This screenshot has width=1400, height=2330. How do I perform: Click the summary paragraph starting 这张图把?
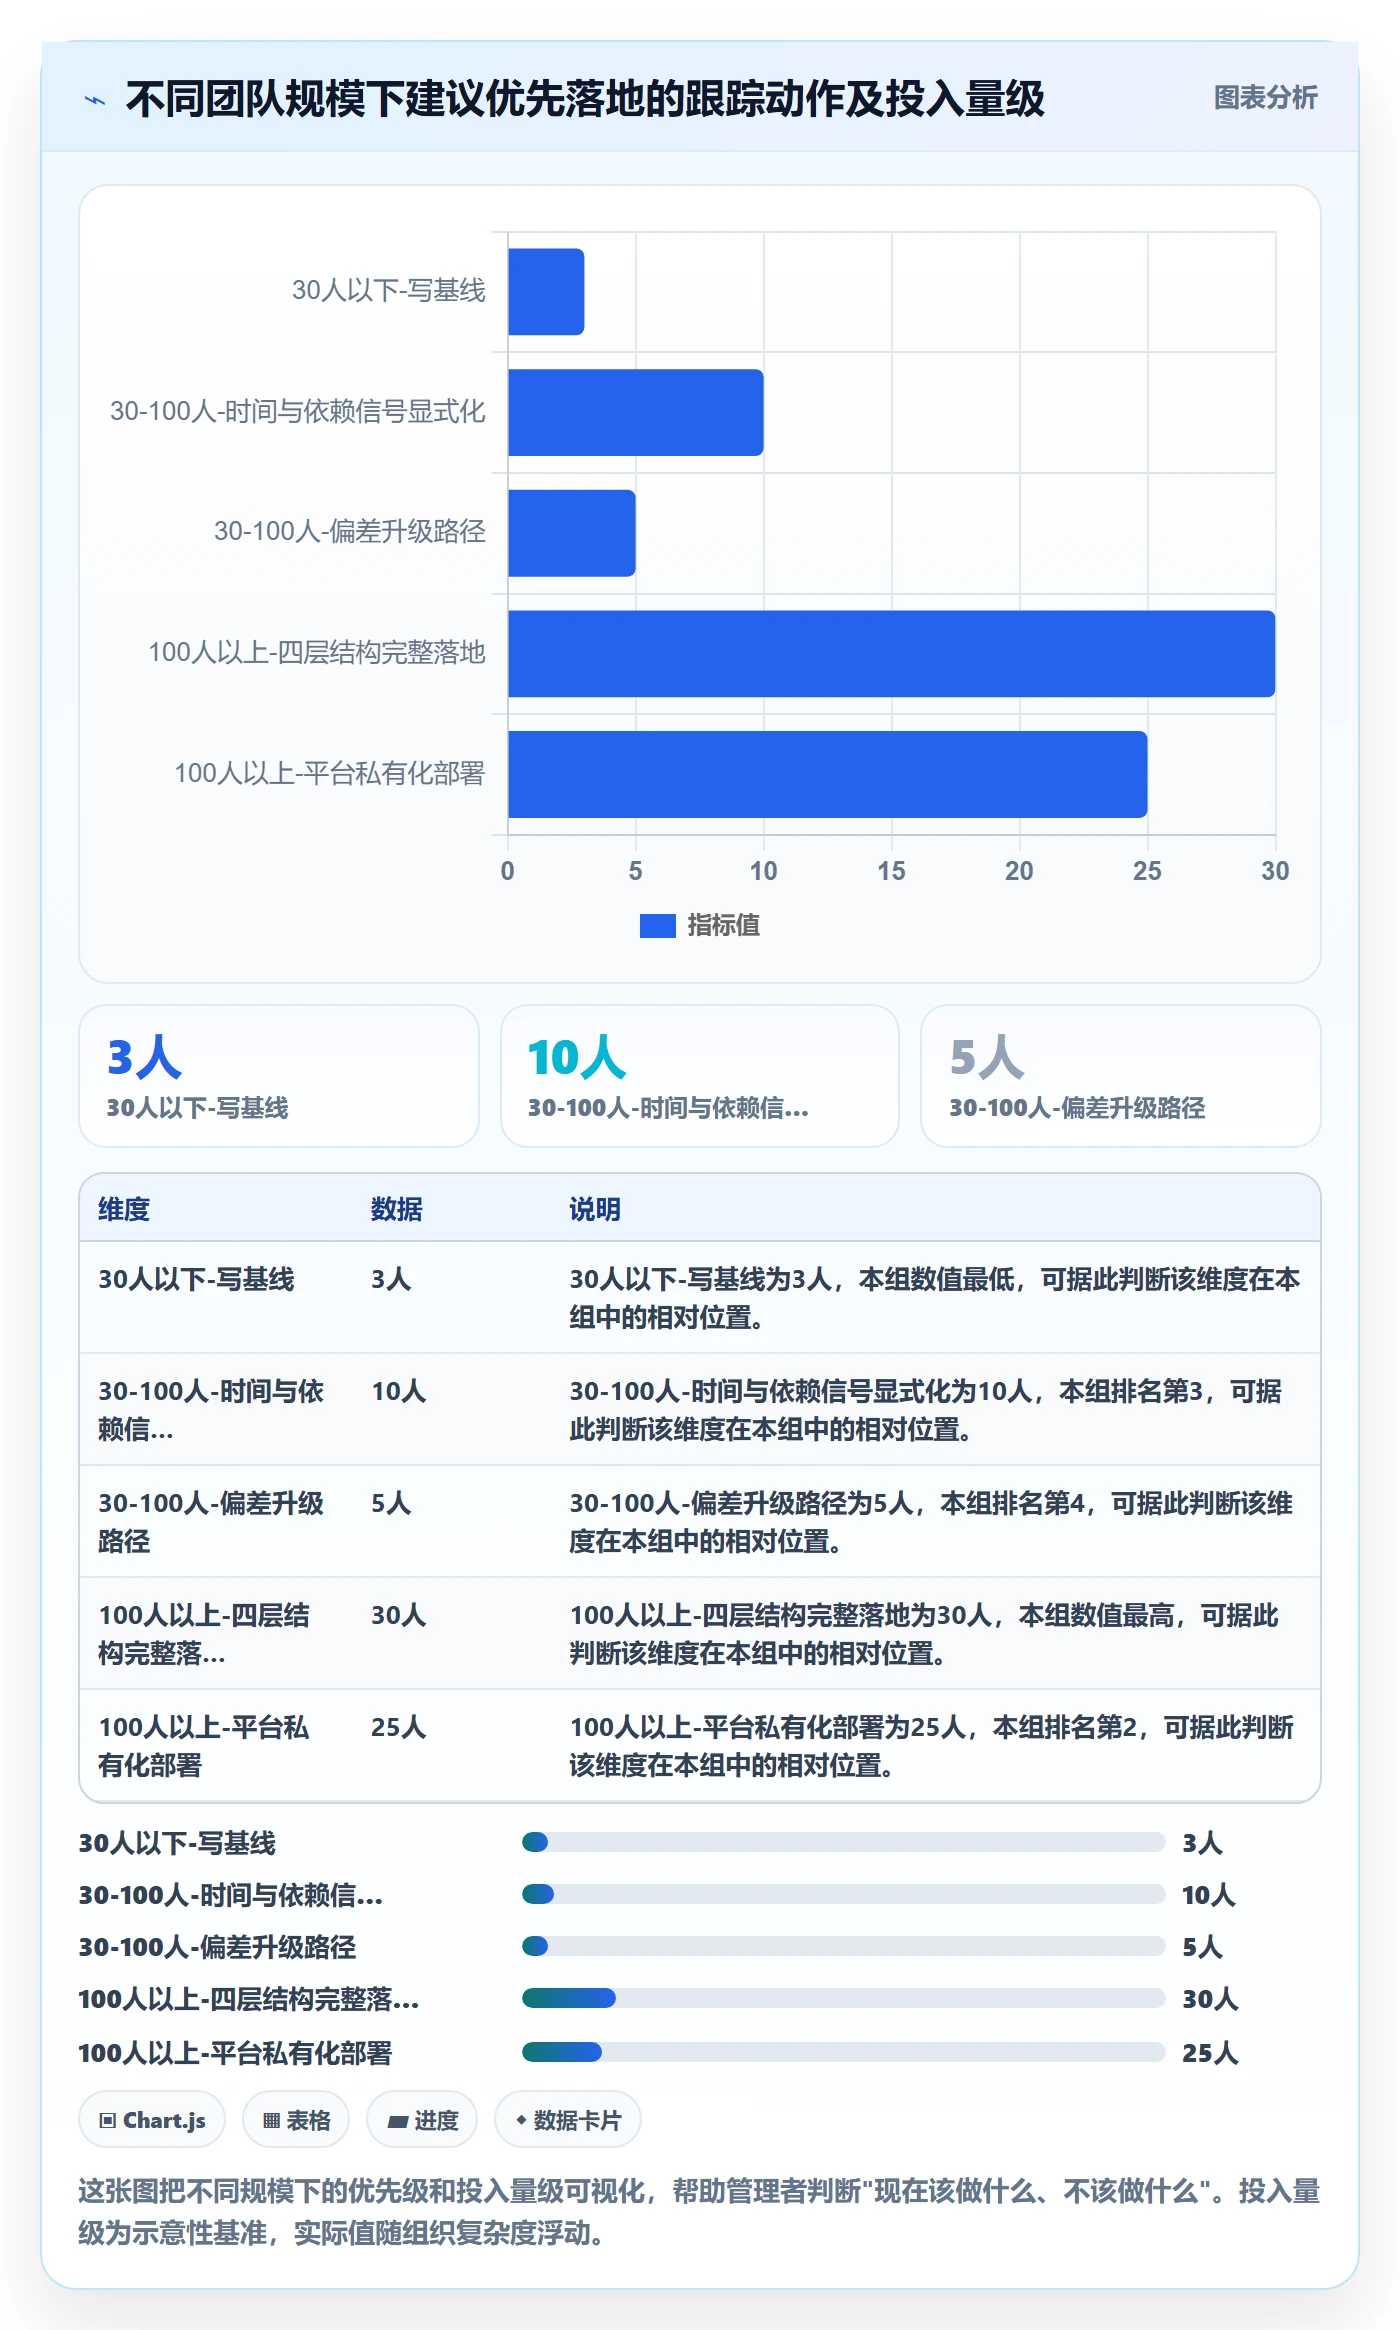699,2212
